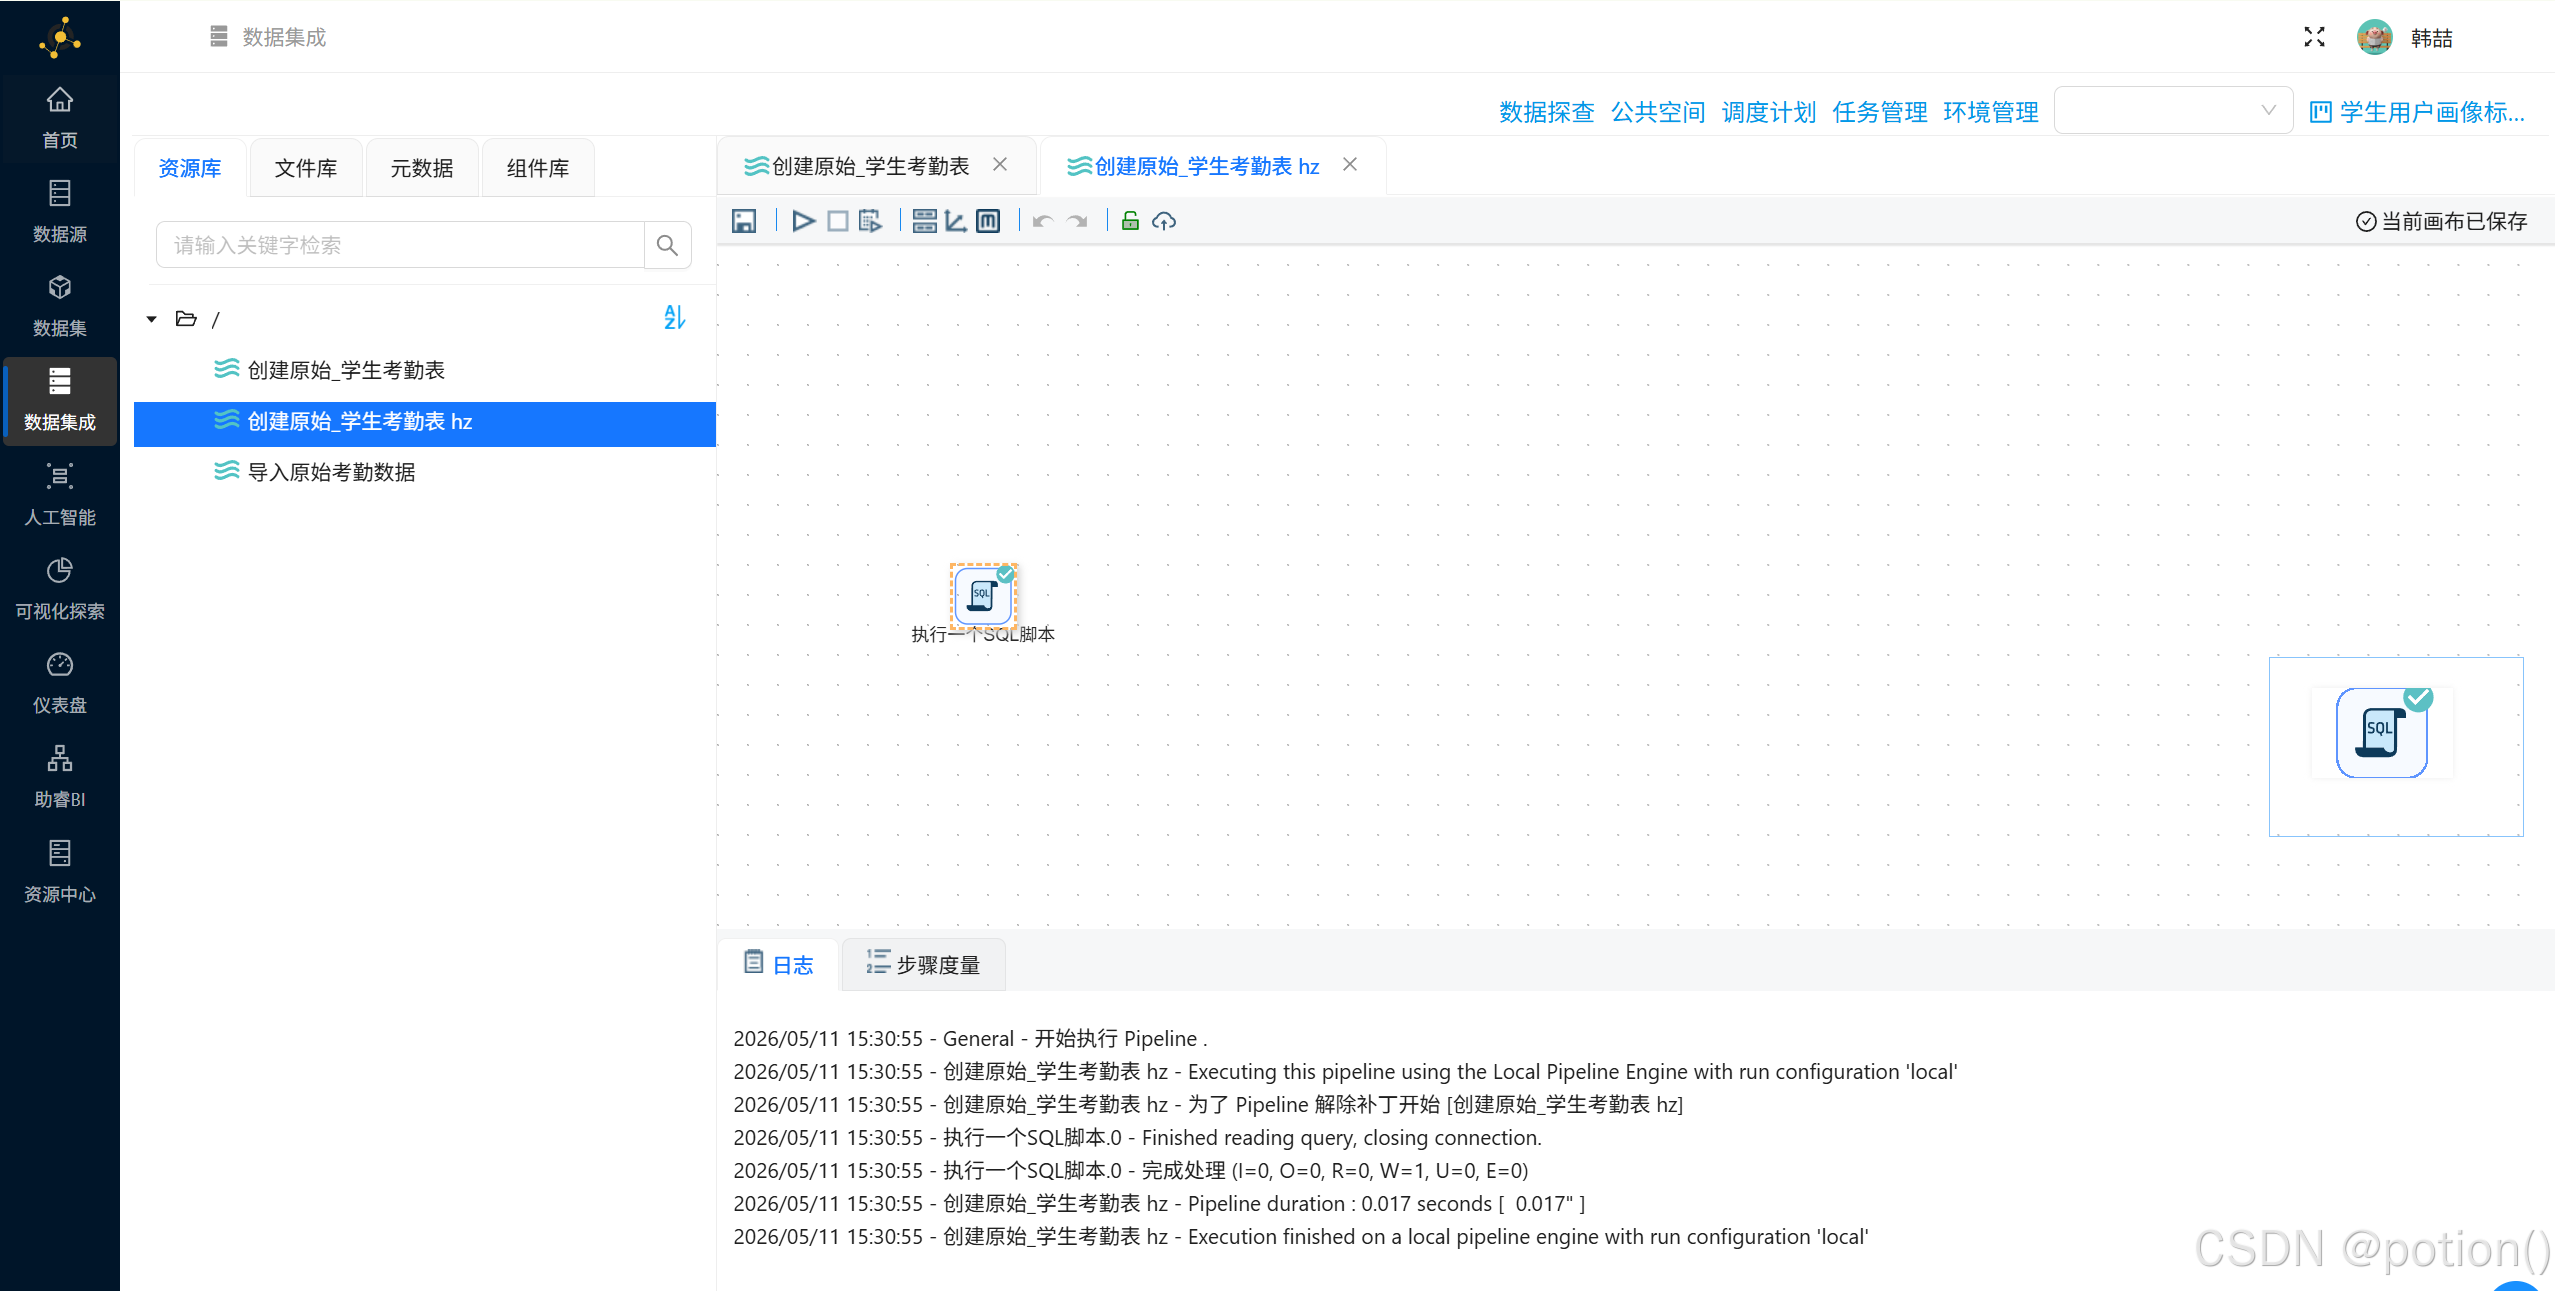Open 可视化探索 in the left sidebar
The image size is (2555, 1291).
click(60, 589)
